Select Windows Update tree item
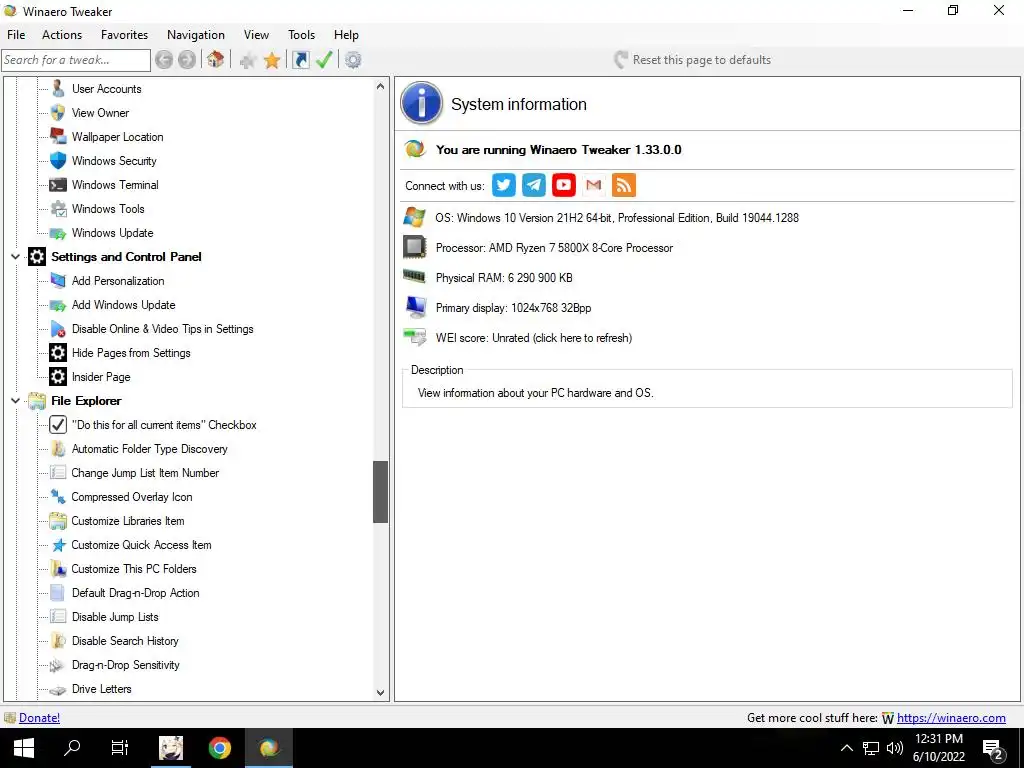 point(112,232)
